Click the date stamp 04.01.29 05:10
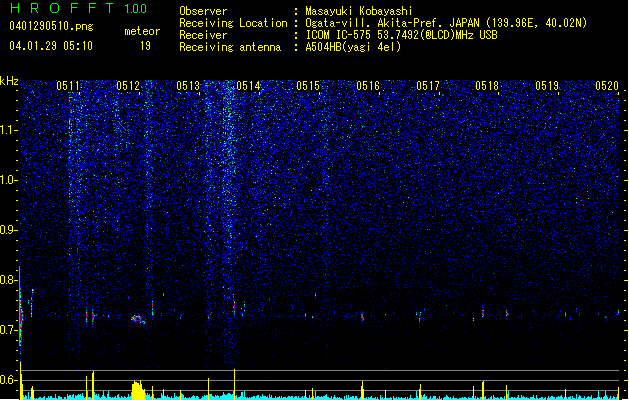This screenshot has width=629, height=400. 51,46
